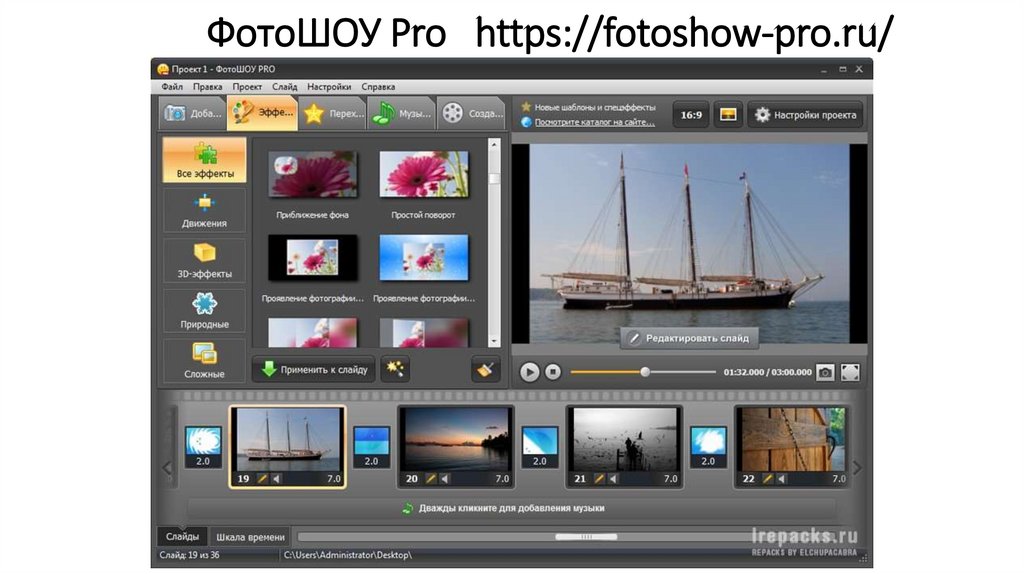Click the slide background image icon button

(x=728, y=115)
